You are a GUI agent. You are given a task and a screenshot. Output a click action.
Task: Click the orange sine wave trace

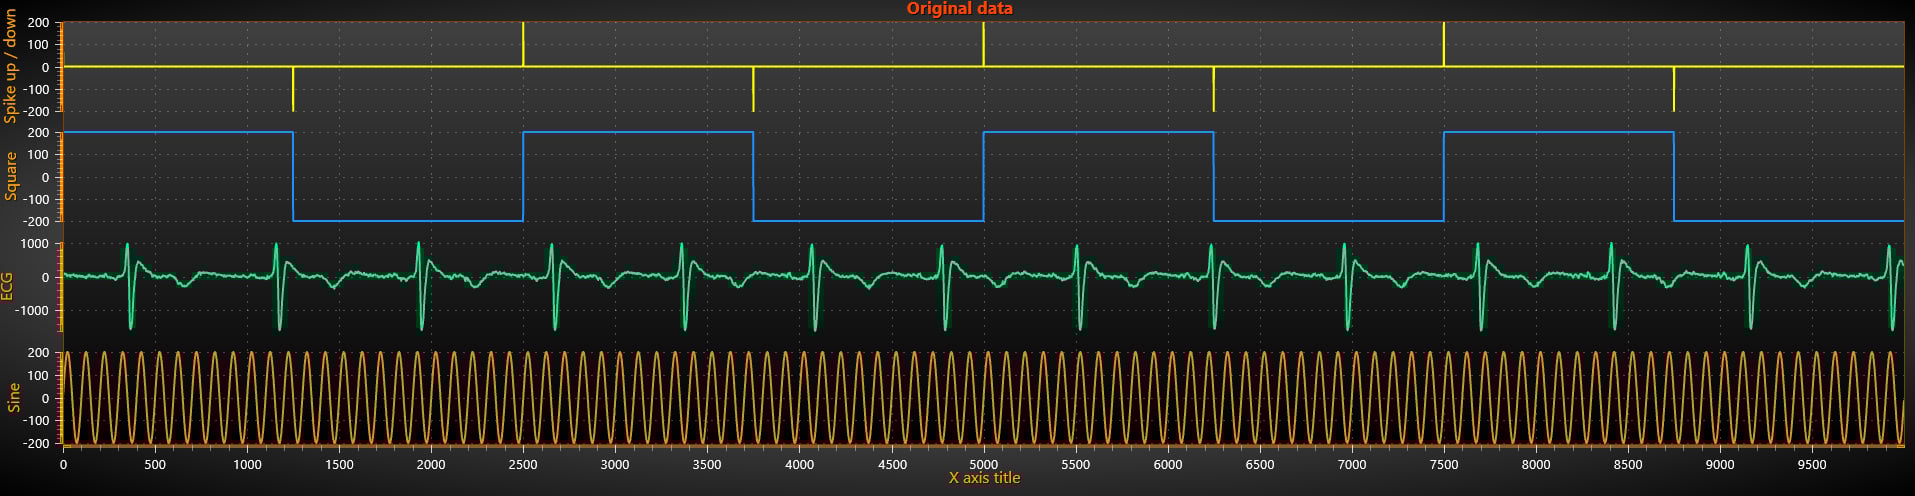pos(984,398)
